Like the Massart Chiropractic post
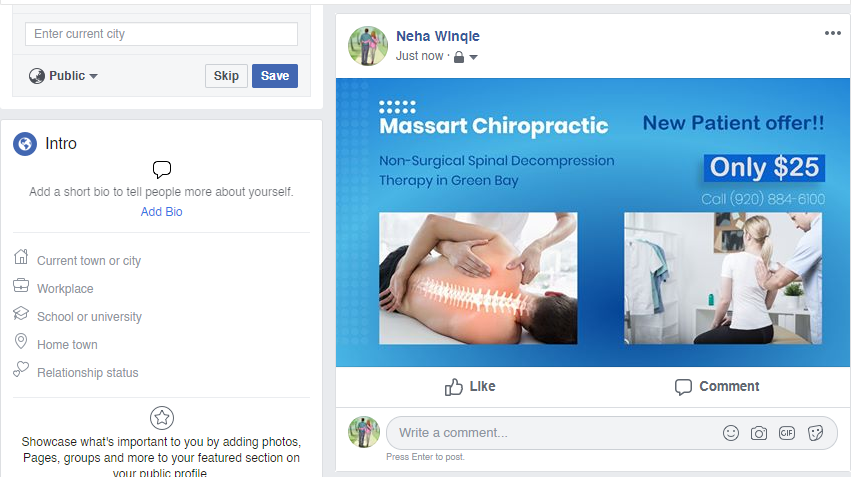The height and width of the screenshot is (477, 851). click(x=469, y=386)
